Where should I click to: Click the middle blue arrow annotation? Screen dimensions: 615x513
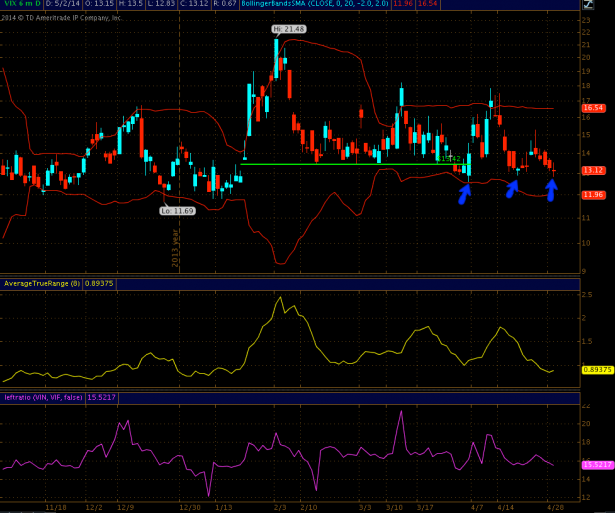514,187
